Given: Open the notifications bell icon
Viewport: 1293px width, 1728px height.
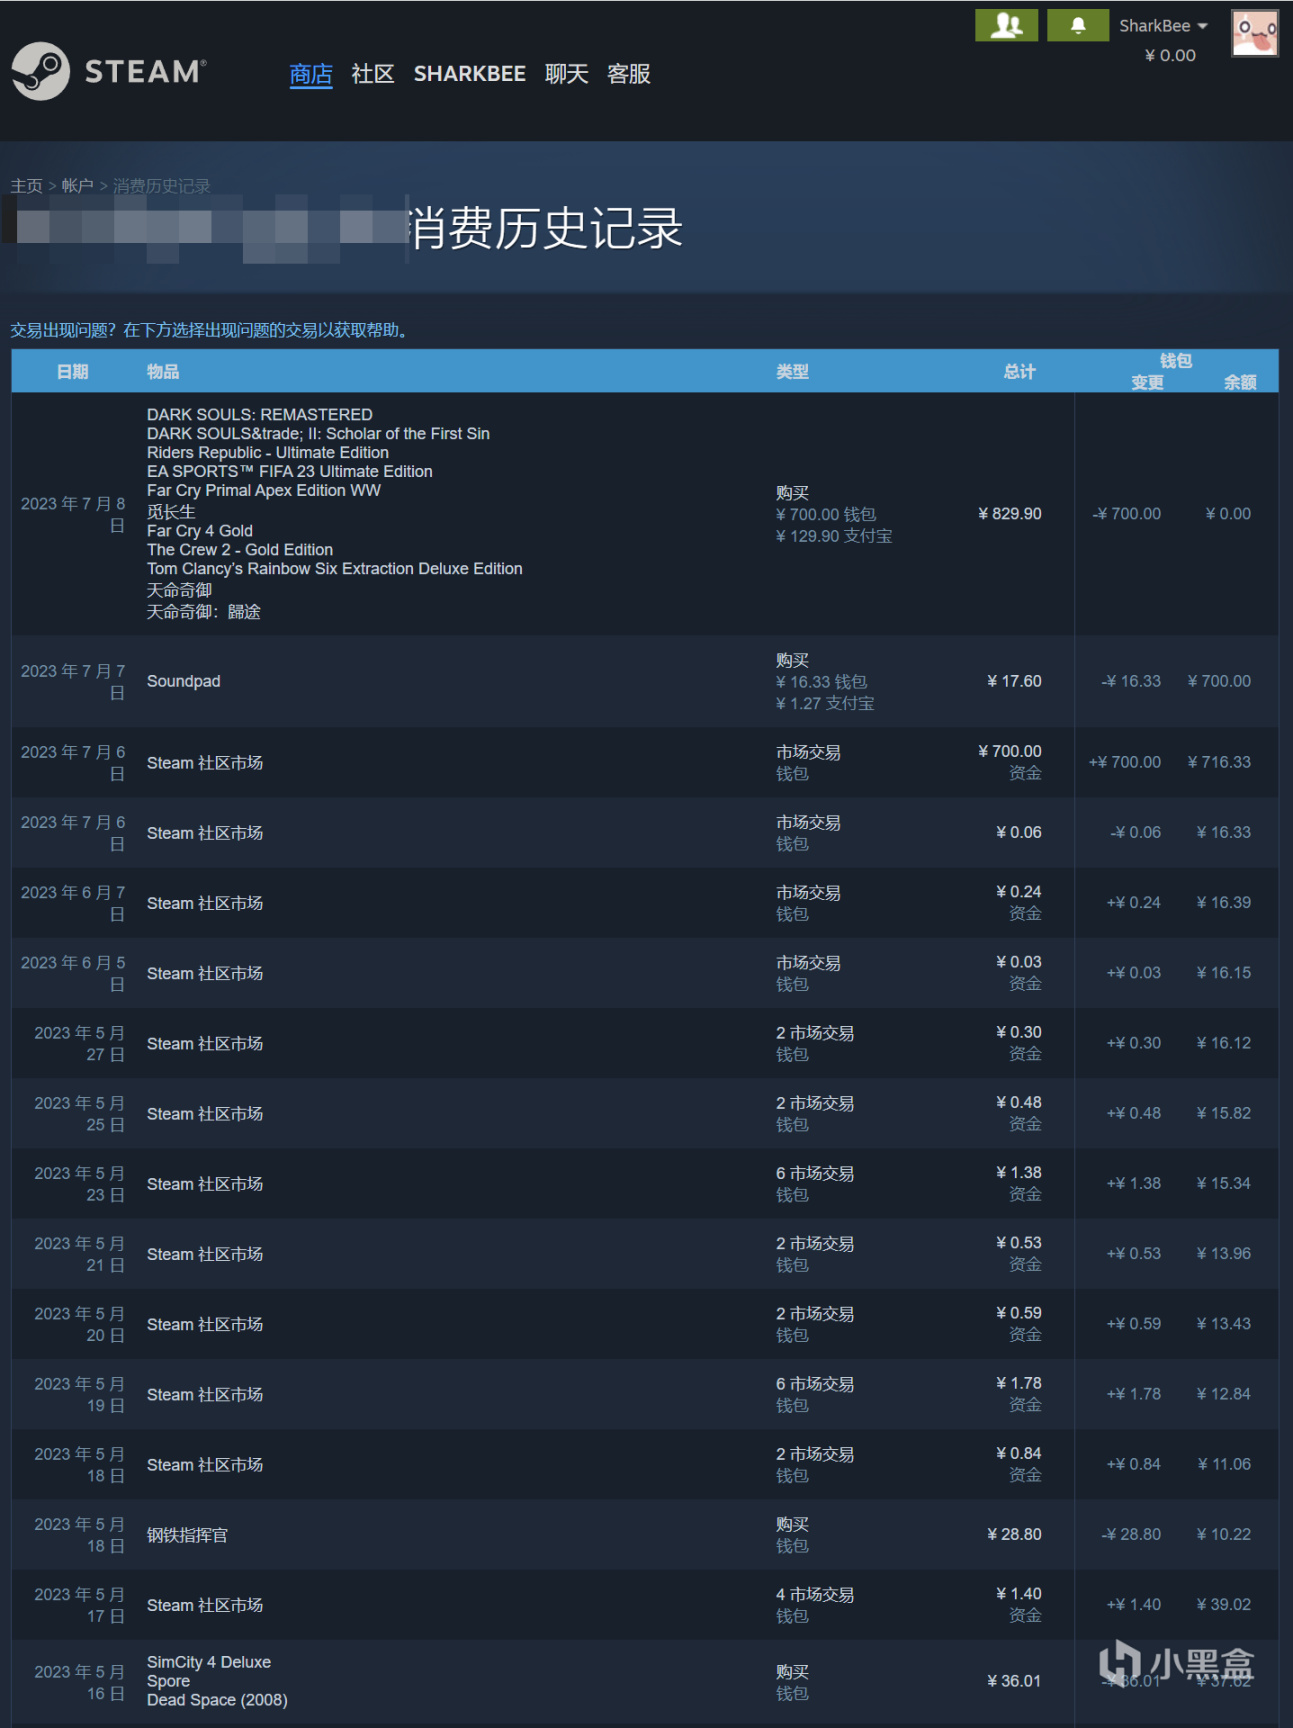Looking at the screenshot, I should click(1078, 25).
